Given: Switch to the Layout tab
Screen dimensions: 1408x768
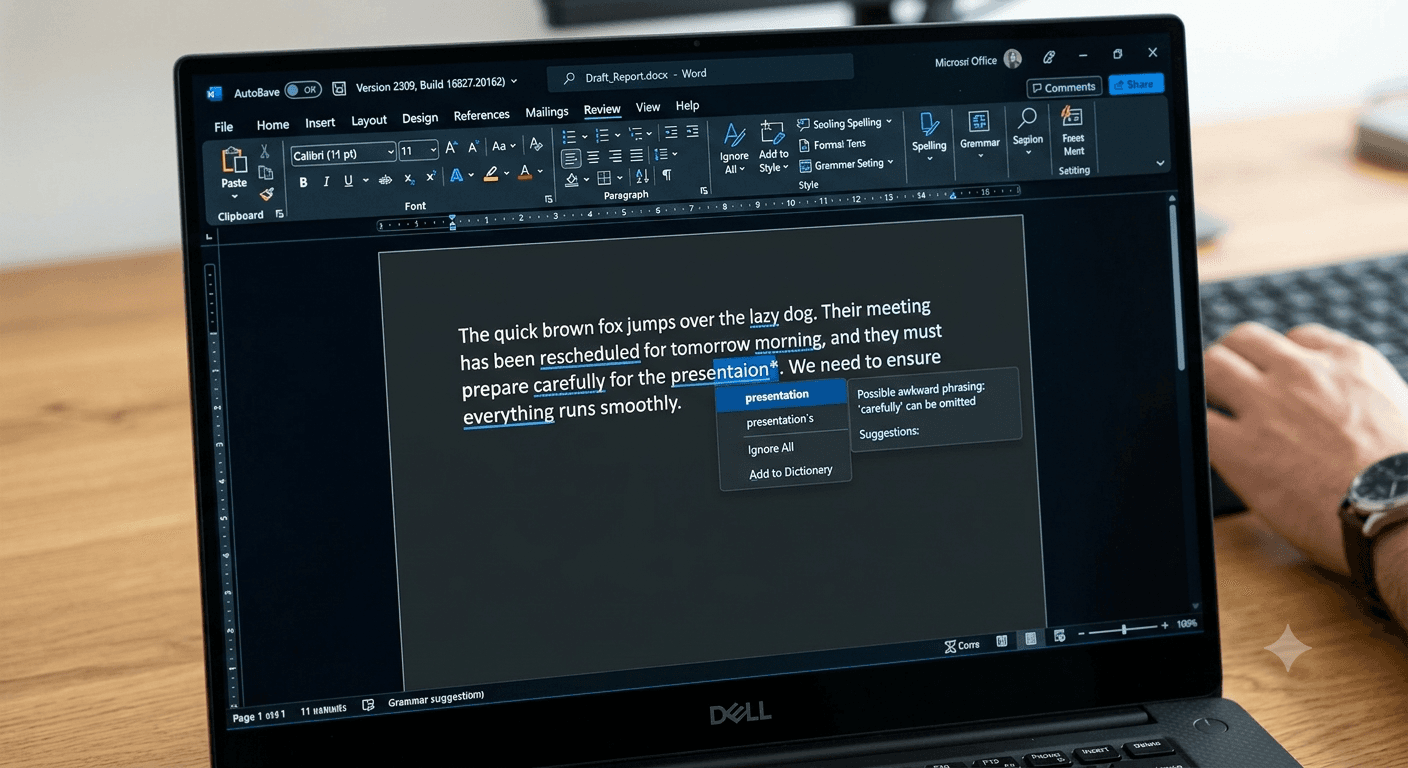Looking at the screenshot, I should [x=369, y=121].
